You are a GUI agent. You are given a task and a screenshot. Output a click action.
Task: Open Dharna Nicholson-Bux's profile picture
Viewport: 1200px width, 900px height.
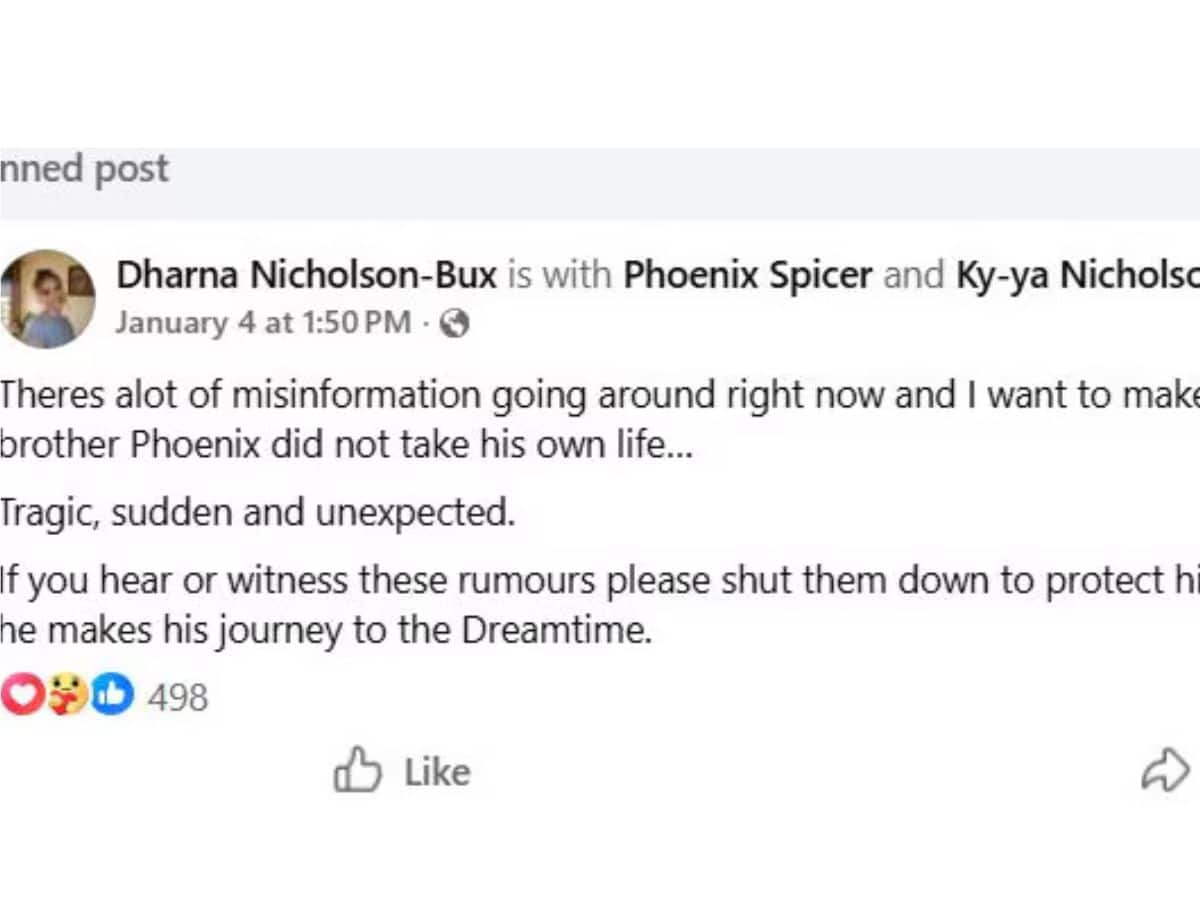point(48,298)
